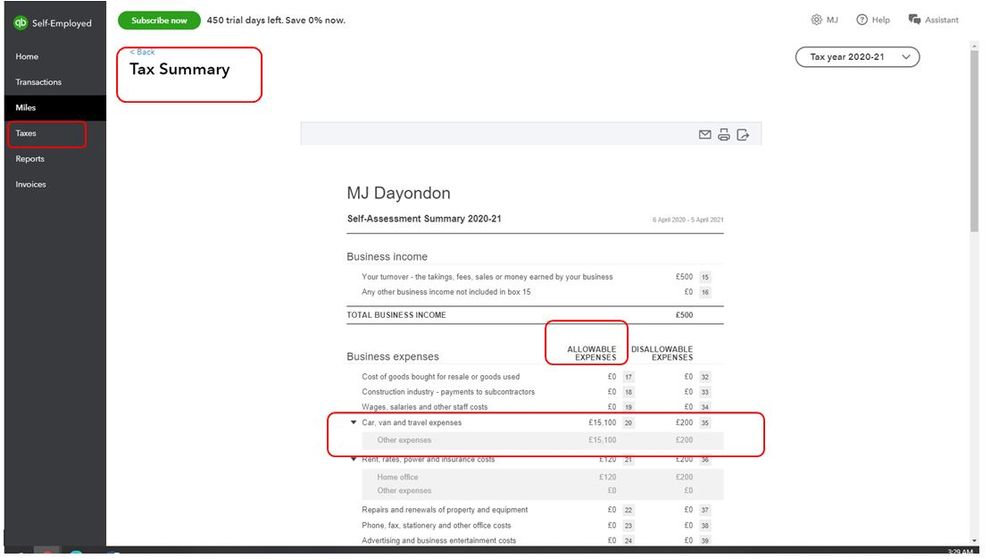The image size is (999, 559).
Task: Print the tax summary via printer icon
Action: (724, 134)
